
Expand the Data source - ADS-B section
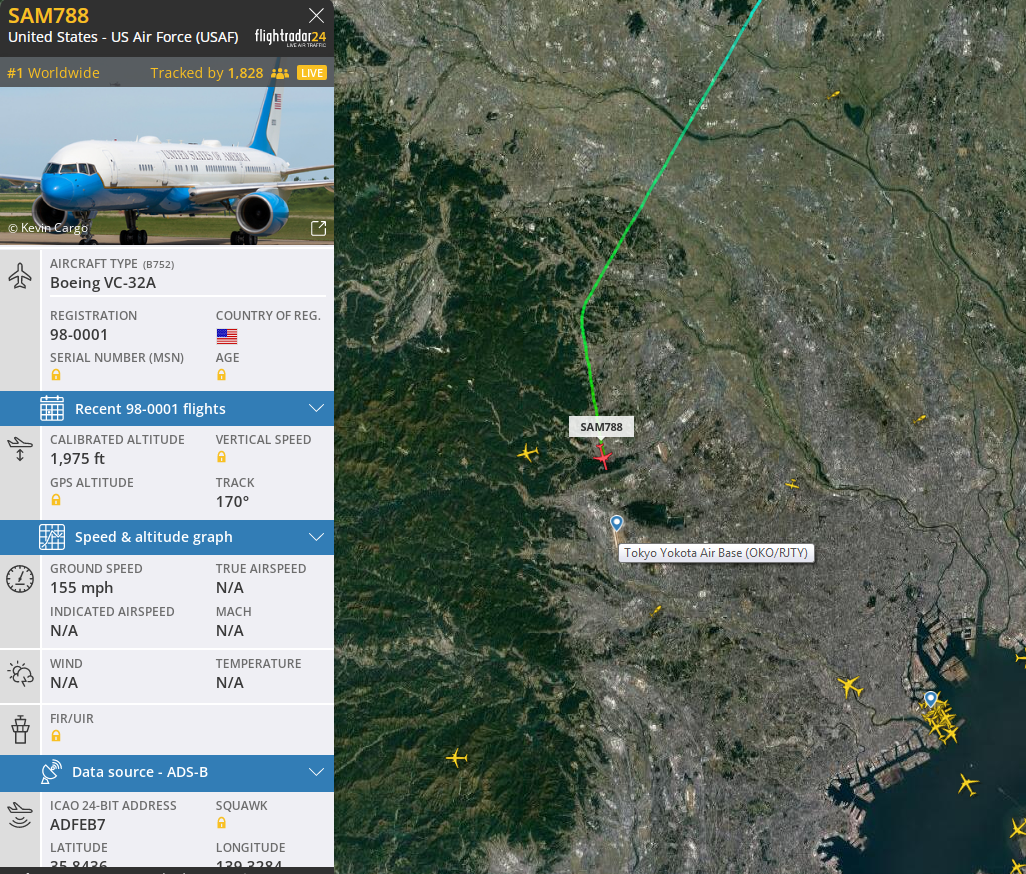[167, 772]
